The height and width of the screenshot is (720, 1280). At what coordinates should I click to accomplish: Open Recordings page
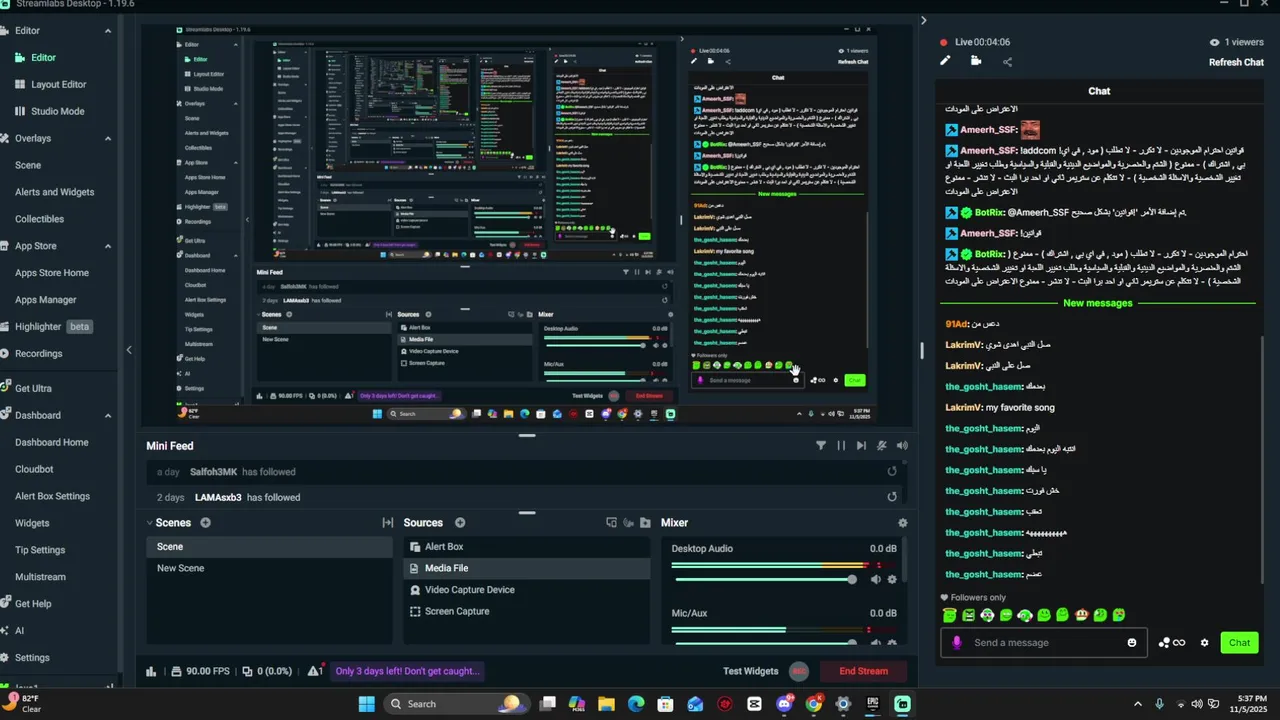tap(38, 354)
